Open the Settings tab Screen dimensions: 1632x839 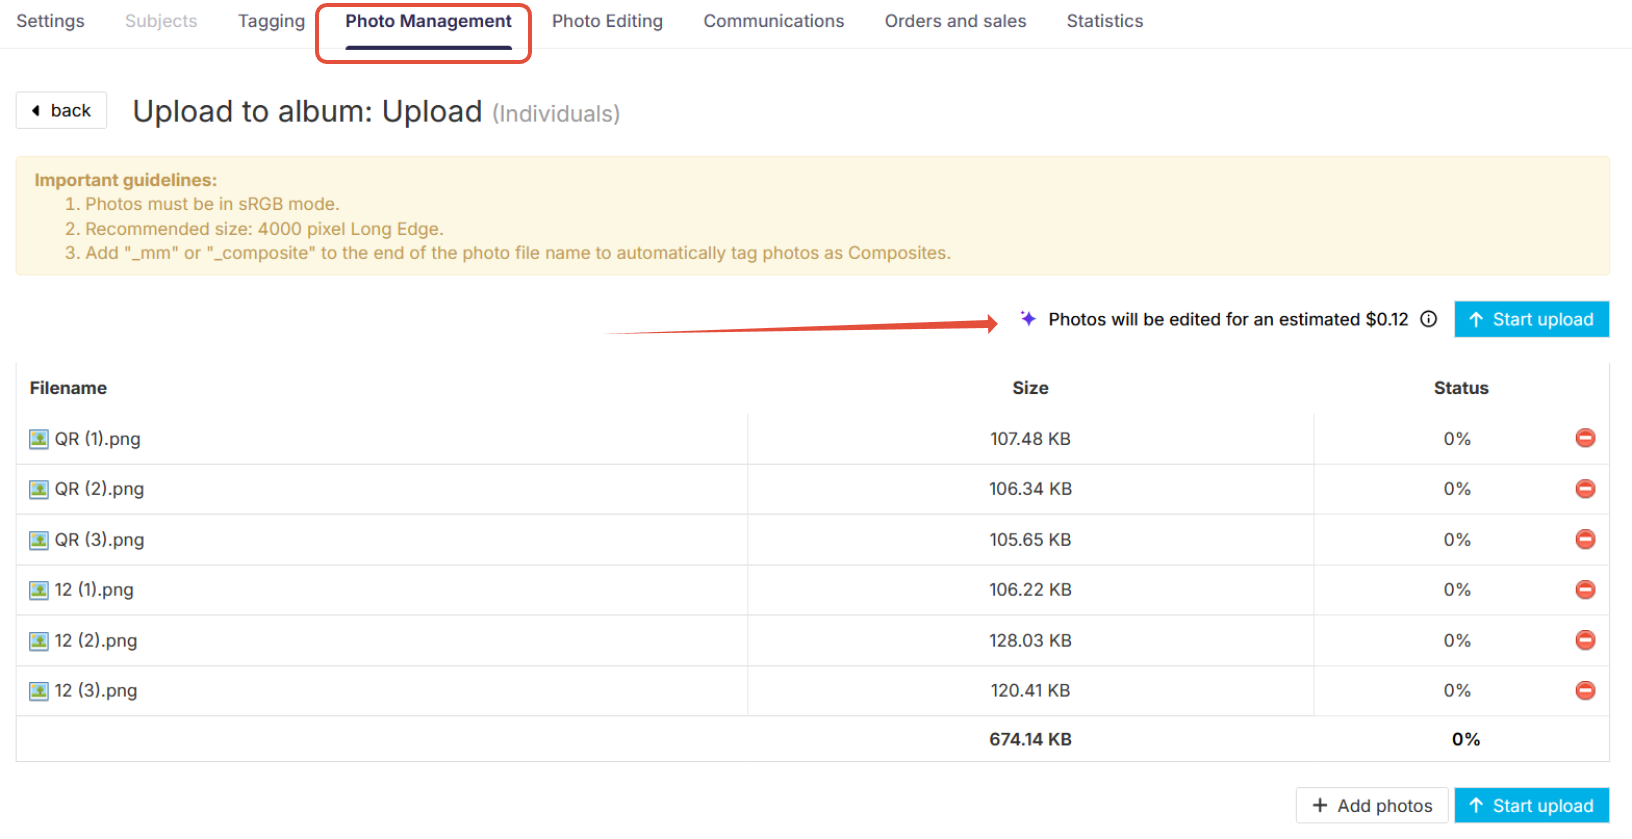(50, 21)
